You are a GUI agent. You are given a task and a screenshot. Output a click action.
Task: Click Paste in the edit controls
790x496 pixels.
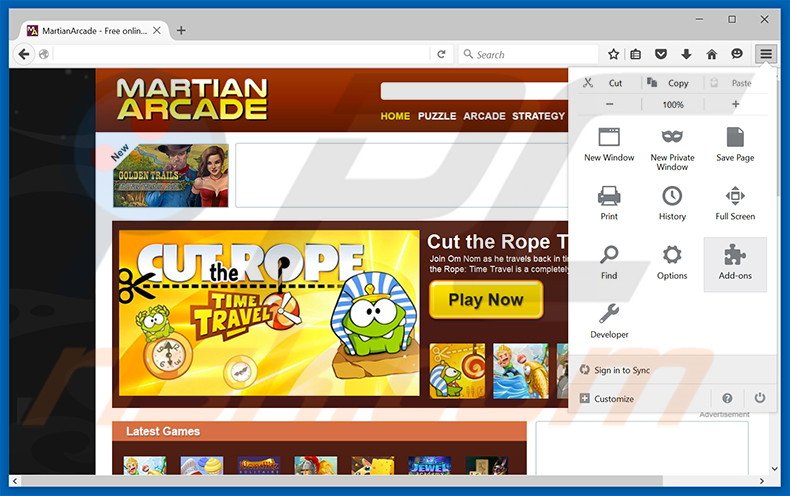click(x=736, y=83)
